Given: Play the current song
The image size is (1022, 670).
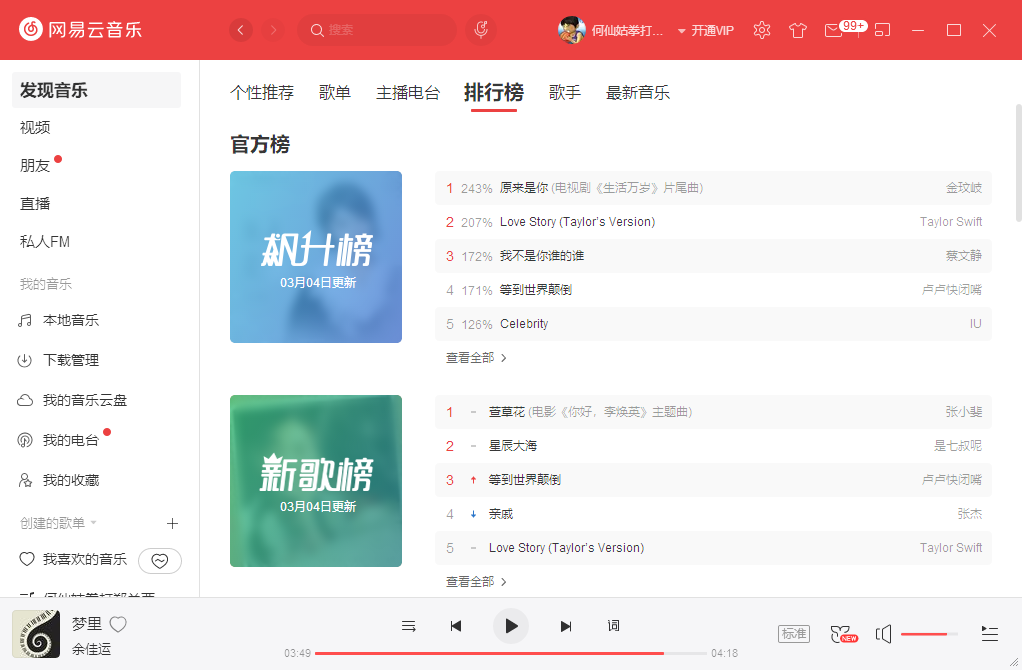Looking at the screenshot, I should (510, 626).
